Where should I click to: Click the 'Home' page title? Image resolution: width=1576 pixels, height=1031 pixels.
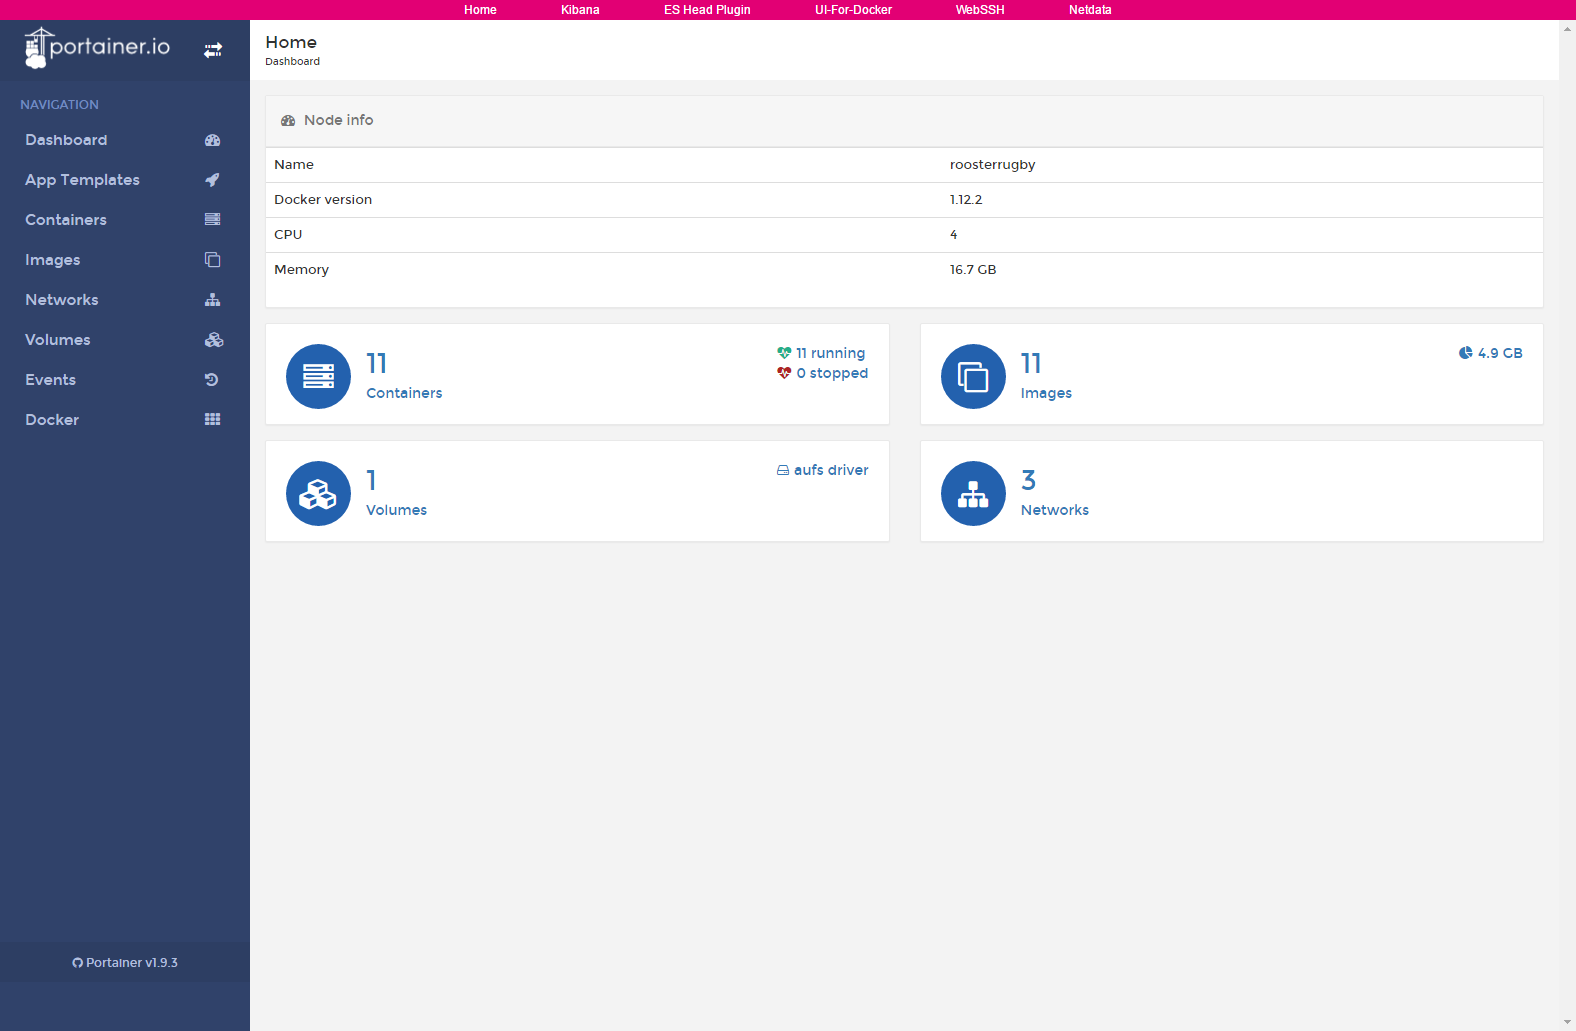pyautogui.click(x=291, y=42)
